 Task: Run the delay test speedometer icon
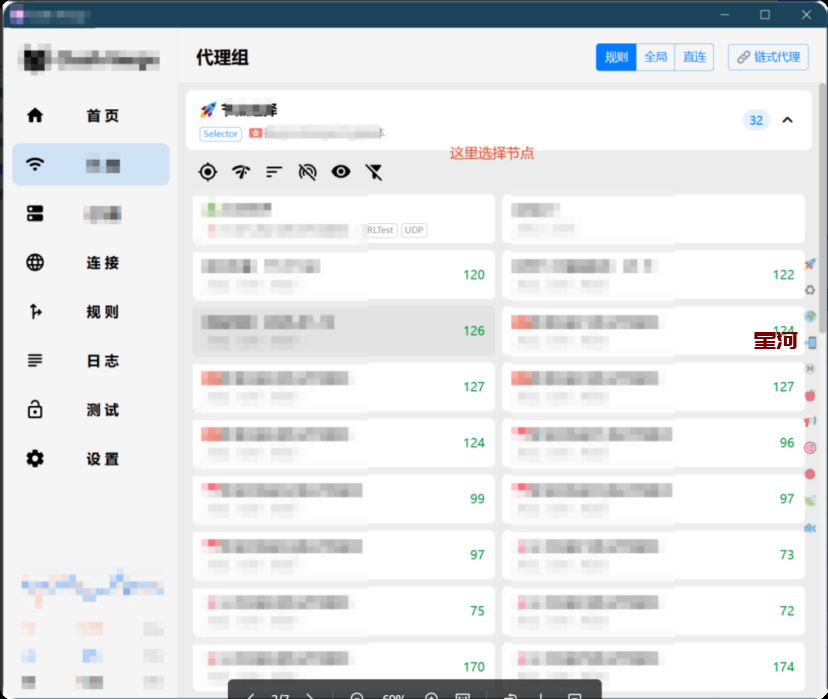[241, 172]
